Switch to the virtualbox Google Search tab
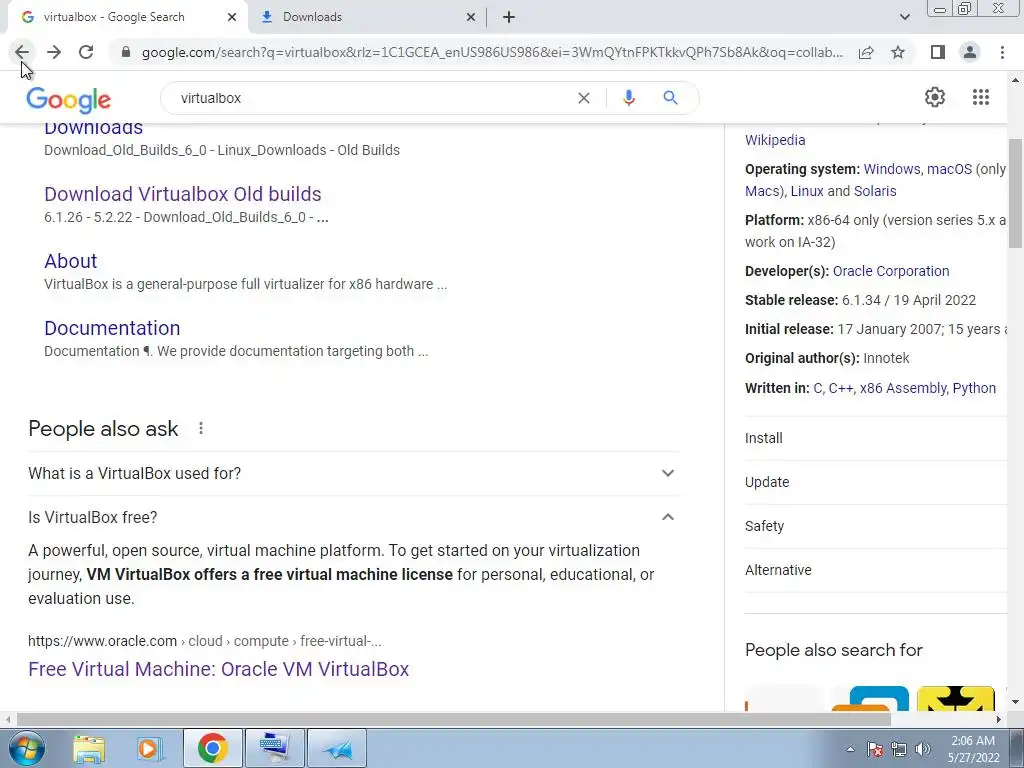Viewport: 1024px width, 768px height. [x=127, y=18]
